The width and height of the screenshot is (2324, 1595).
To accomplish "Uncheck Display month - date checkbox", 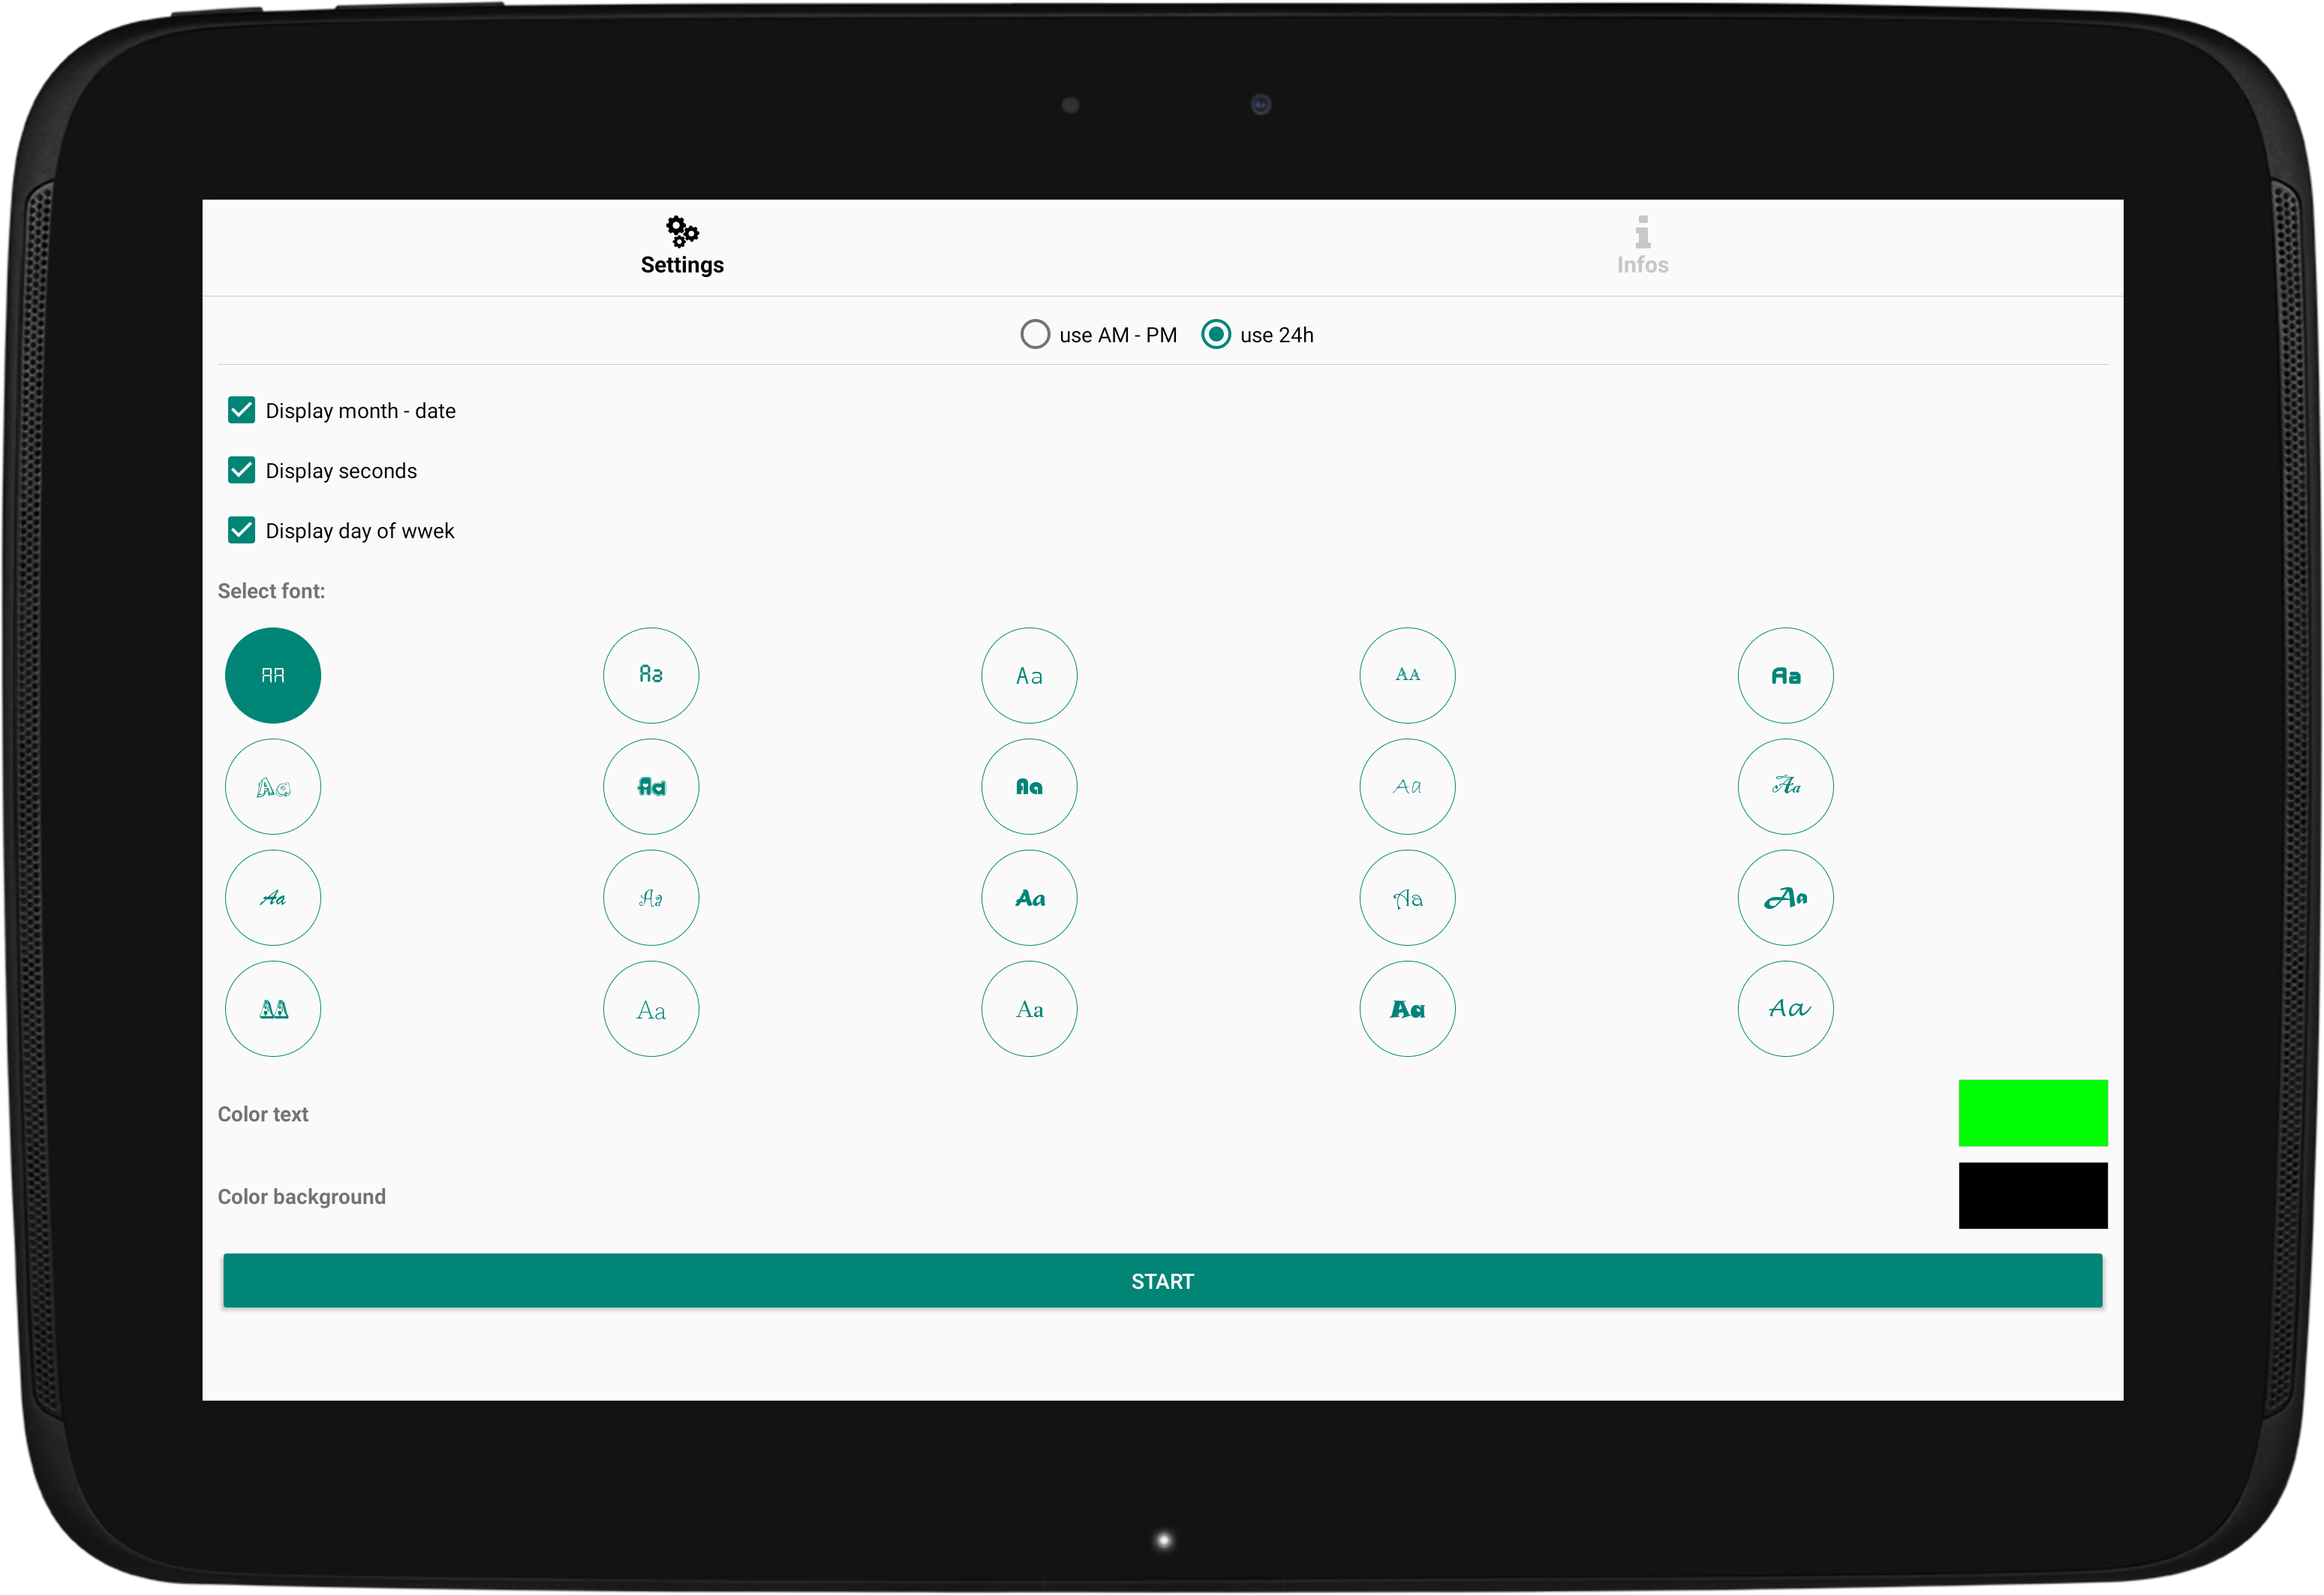I will [x=342, y=411].
